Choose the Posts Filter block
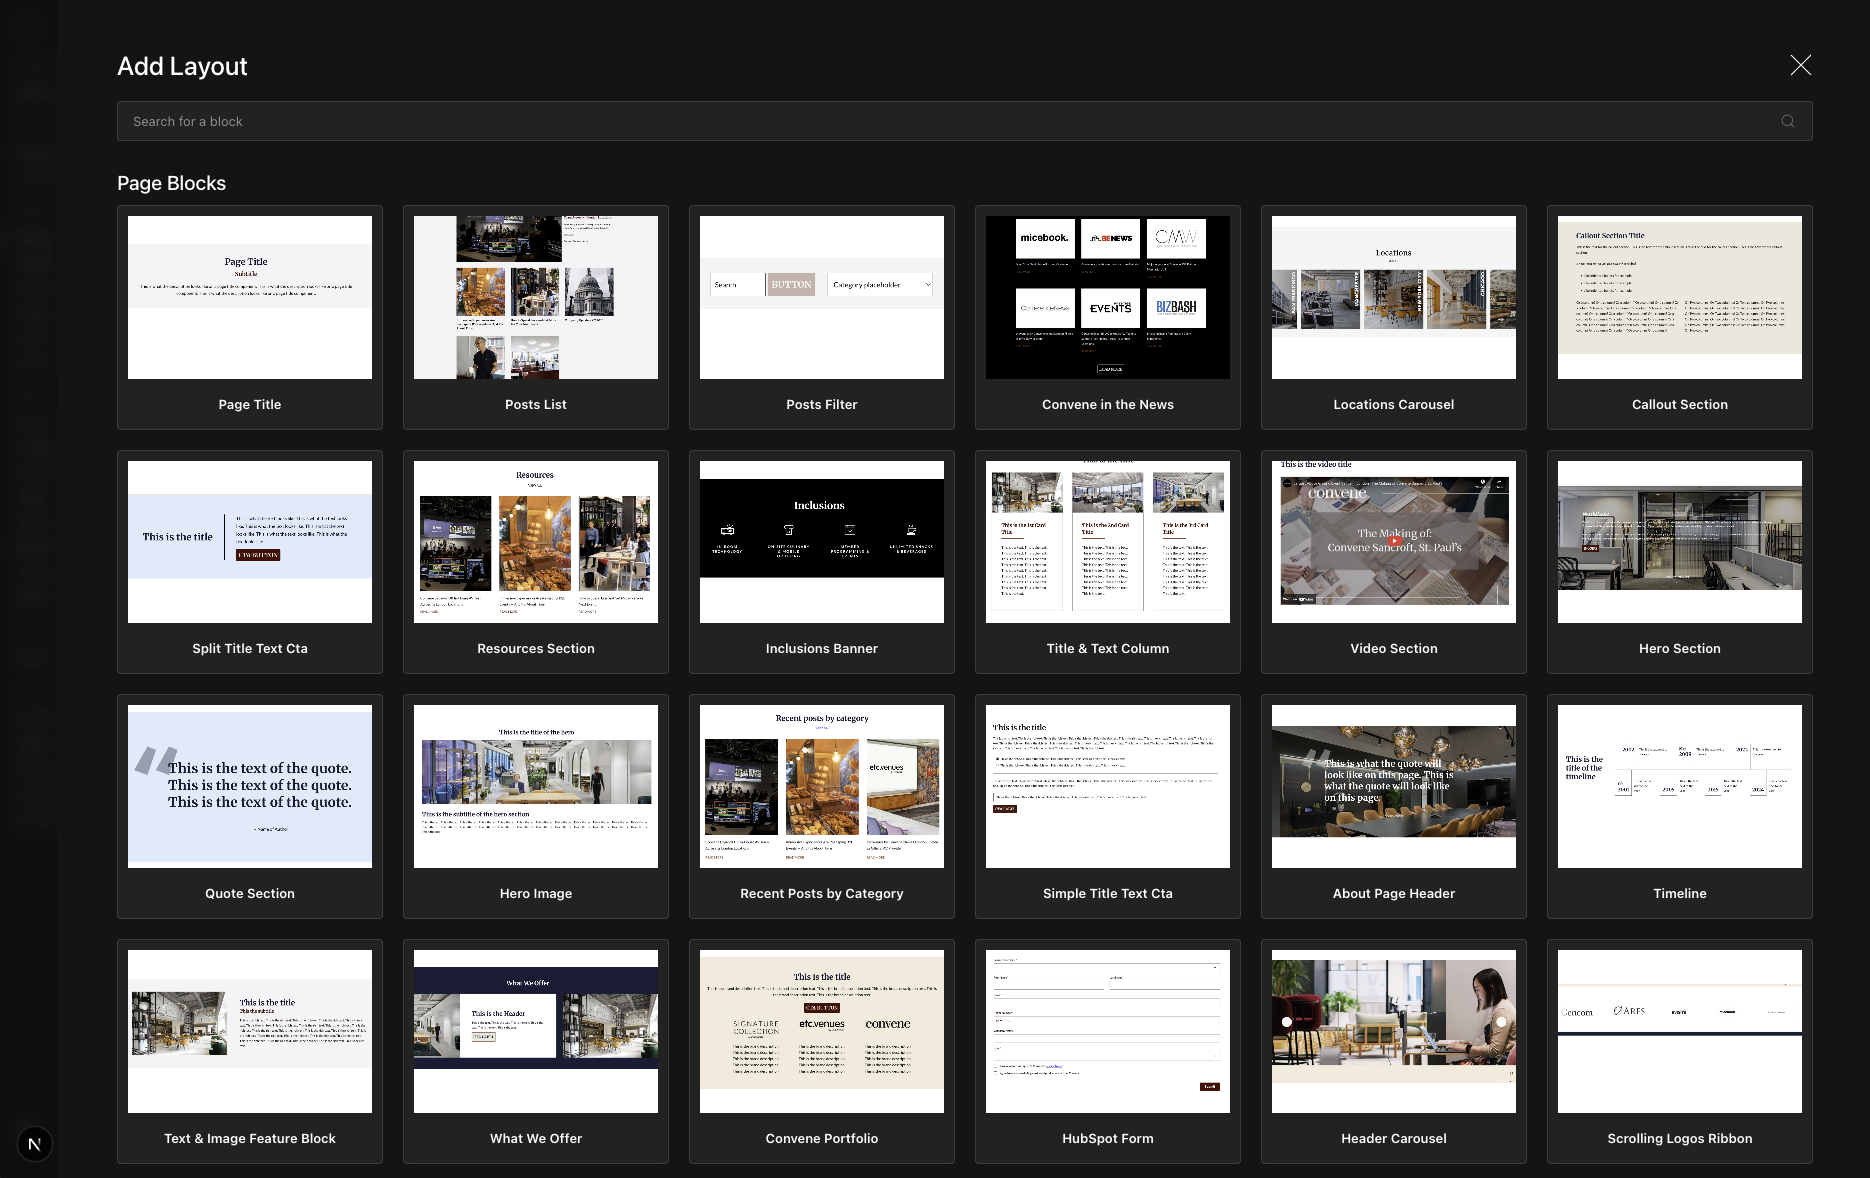 pos(821,318)
